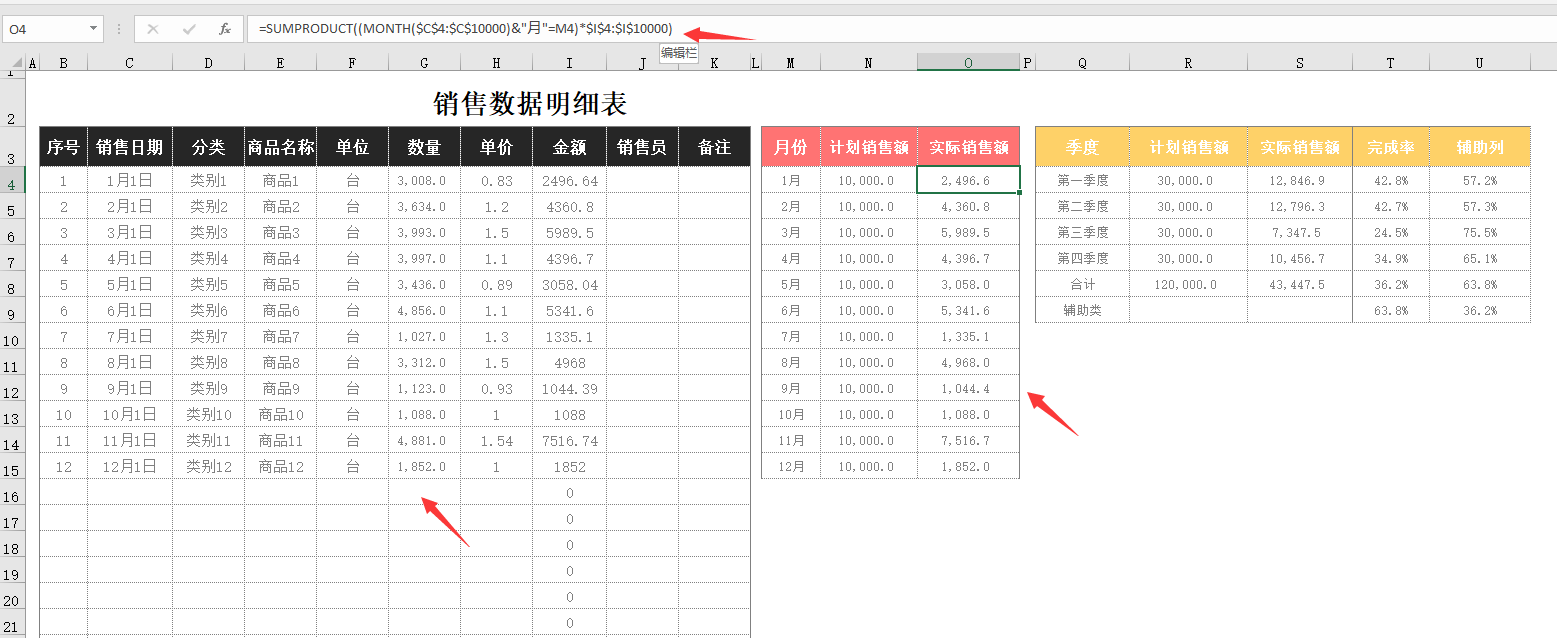The height and width of the screenshot is (638, 1557).
Task: Click the 季度 header cell
Action: pos(1083,147)
